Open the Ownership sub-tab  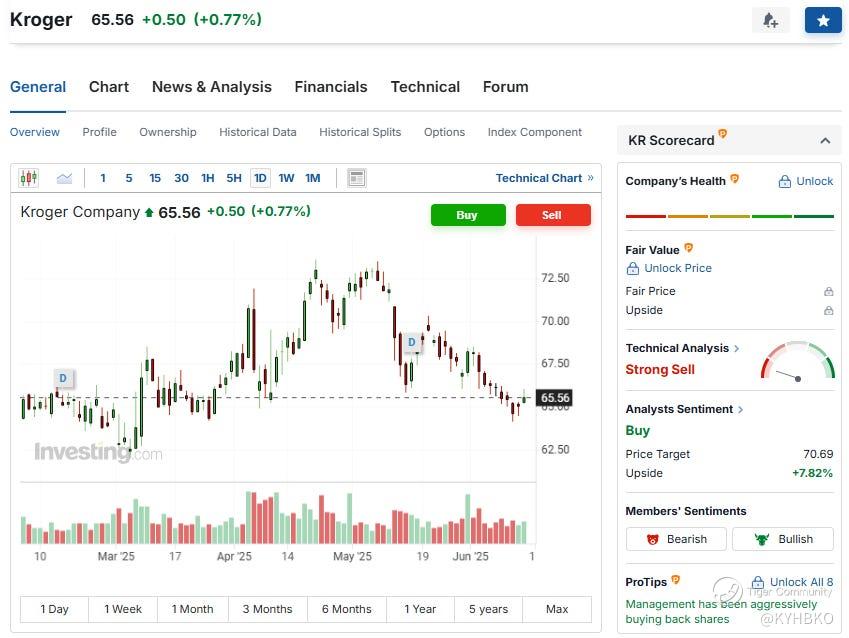pos(168,132)
